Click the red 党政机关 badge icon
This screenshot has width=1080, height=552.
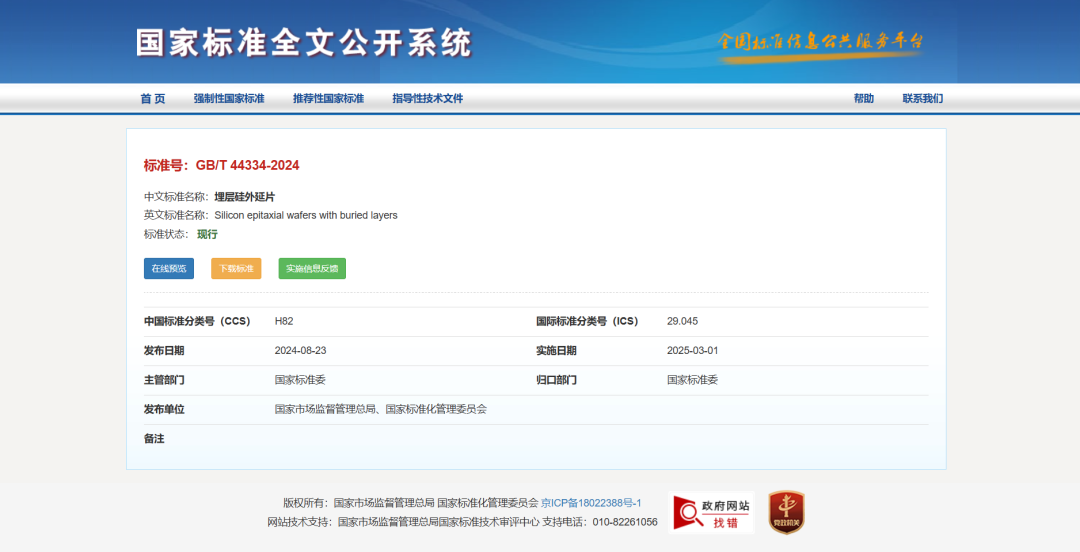pyautogui.click(x=786, y=512)
